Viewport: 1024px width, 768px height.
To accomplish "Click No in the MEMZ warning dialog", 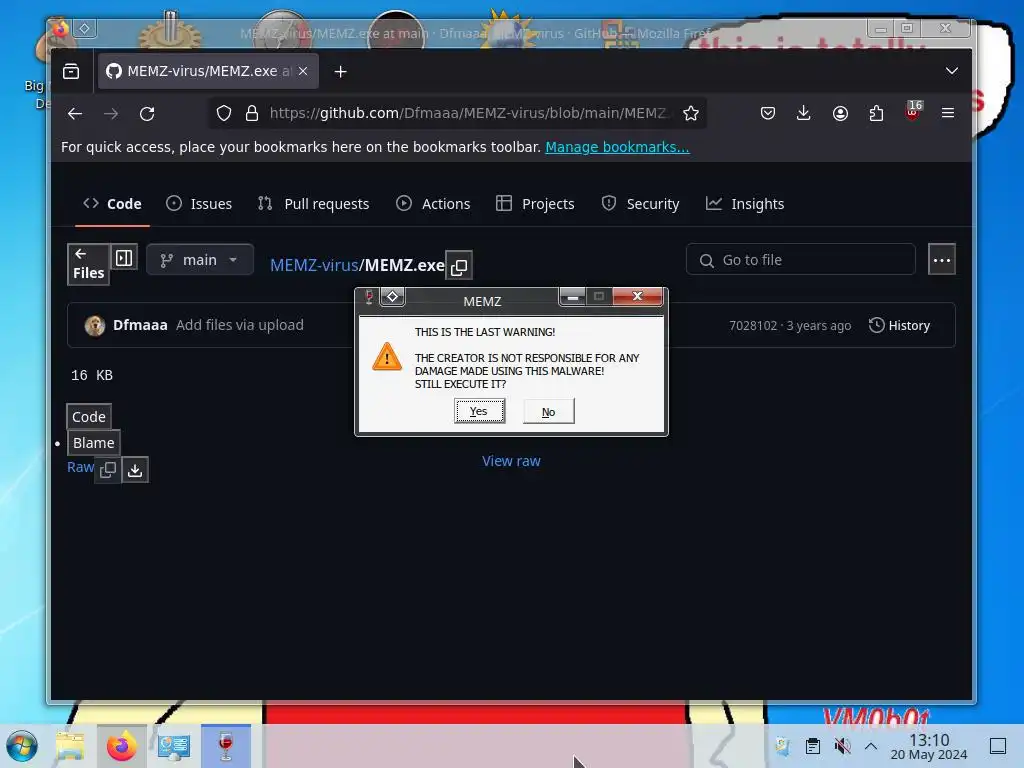I will click(x=549, y=411).
